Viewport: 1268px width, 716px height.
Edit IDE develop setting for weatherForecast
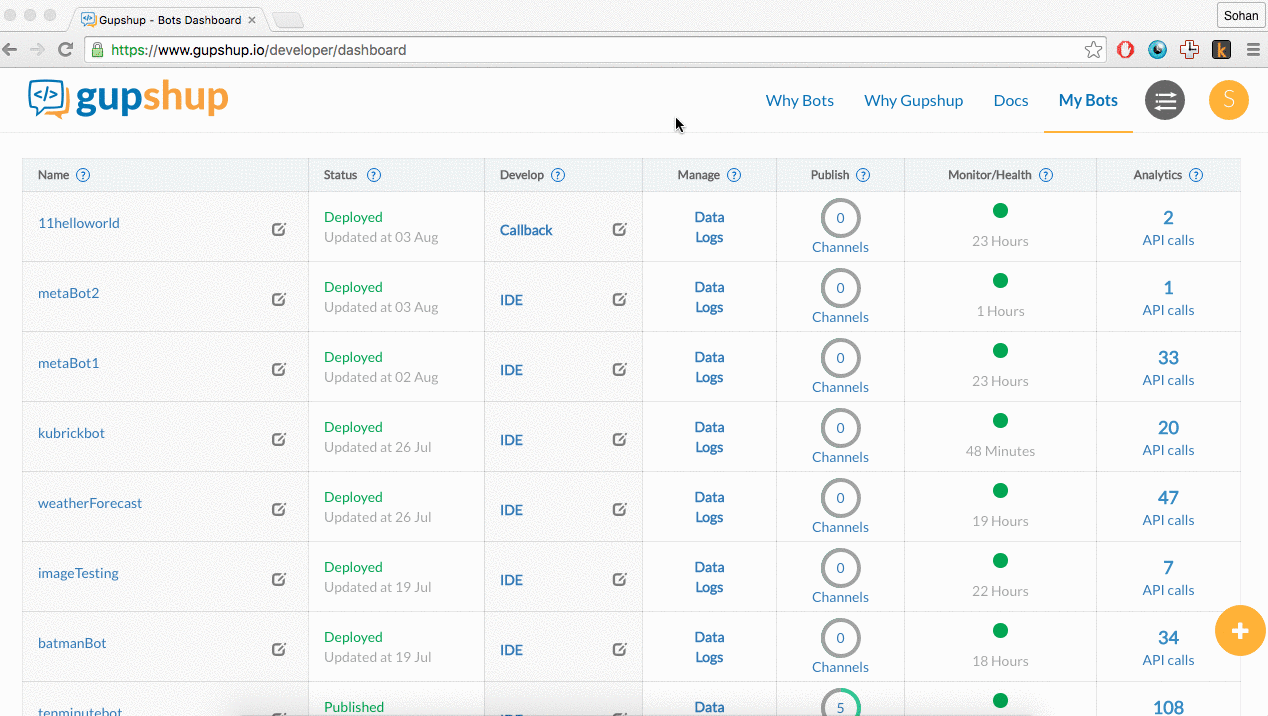click(620, 509)
